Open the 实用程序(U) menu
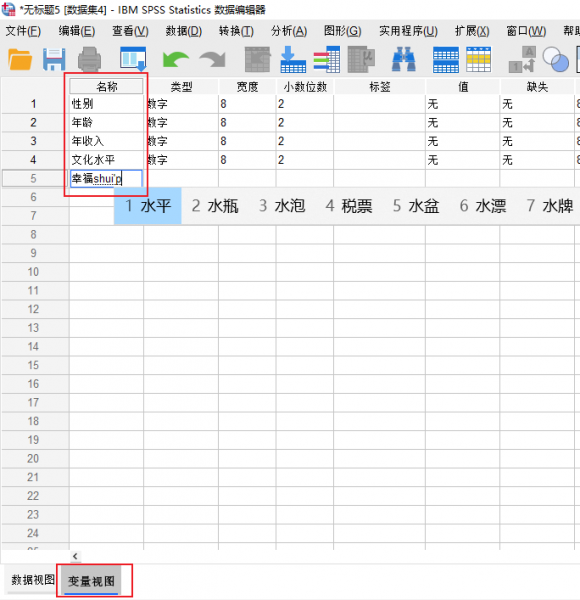The width and height of the screenshot is (580, 600). (x=408, y=31)
